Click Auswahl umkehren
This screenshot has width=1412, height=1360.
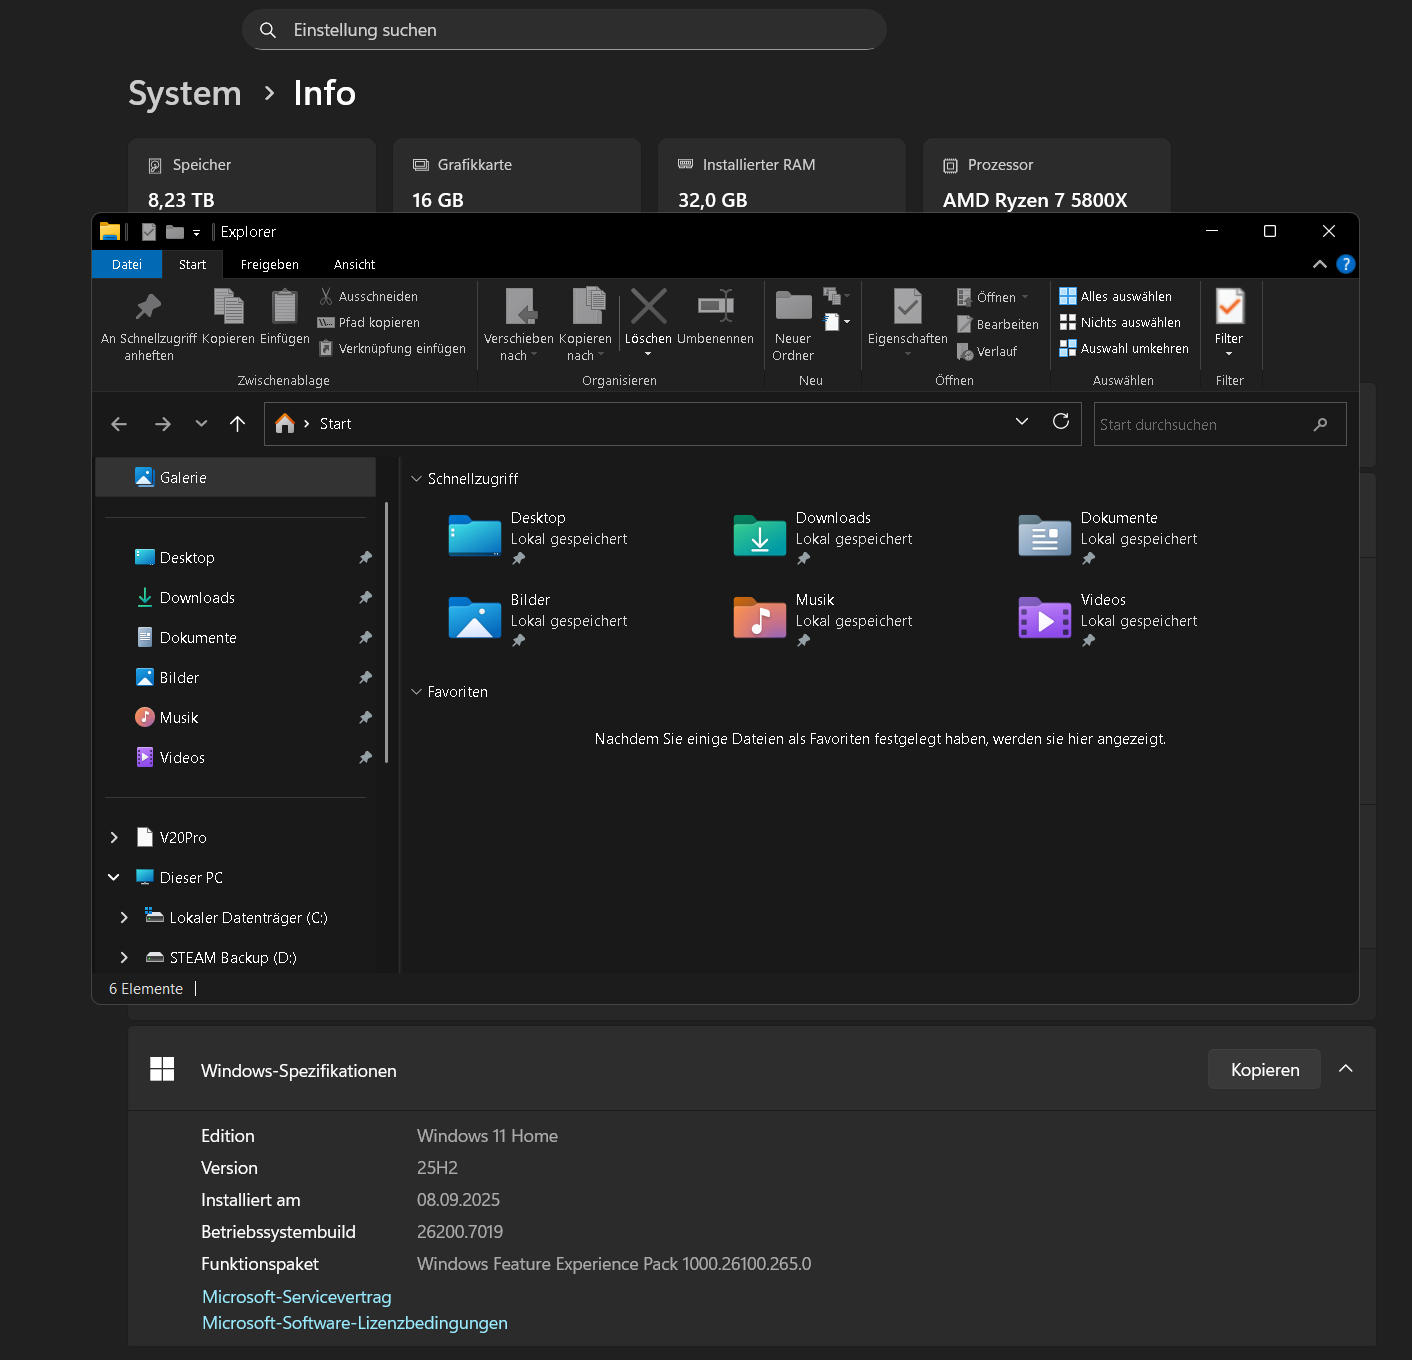click(1124, 348)
